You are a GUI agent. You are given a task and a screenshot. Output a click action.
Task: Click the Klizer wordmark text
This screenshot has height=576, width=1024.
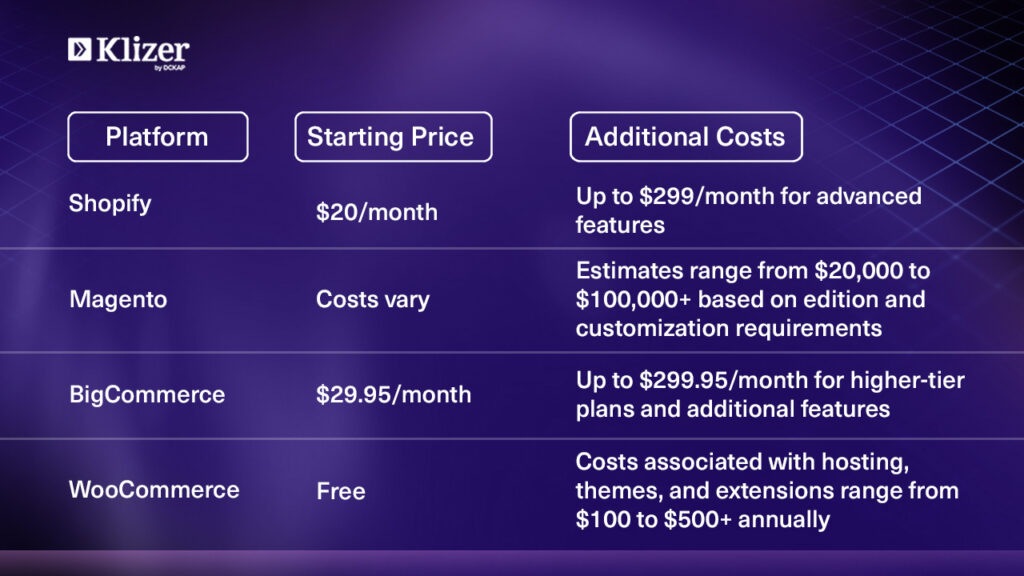click(141, 49)
